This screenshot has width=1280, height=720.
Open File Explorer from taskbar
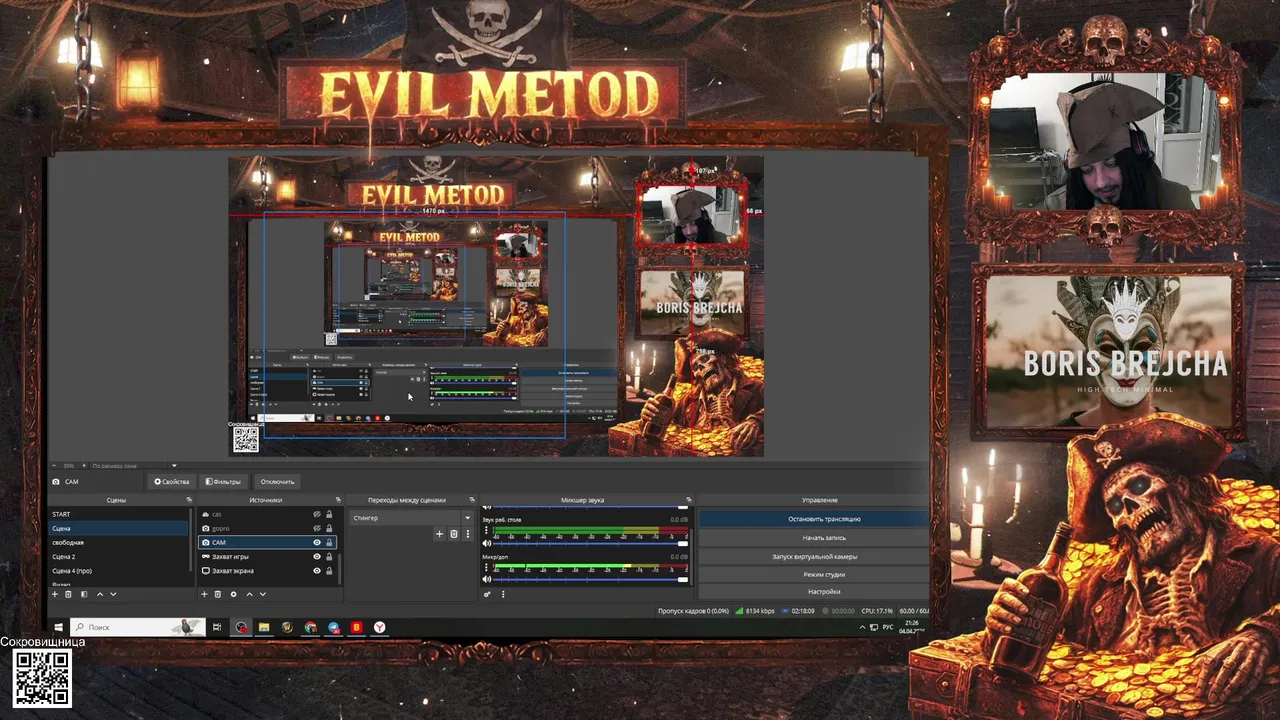(x=264, y=628)
